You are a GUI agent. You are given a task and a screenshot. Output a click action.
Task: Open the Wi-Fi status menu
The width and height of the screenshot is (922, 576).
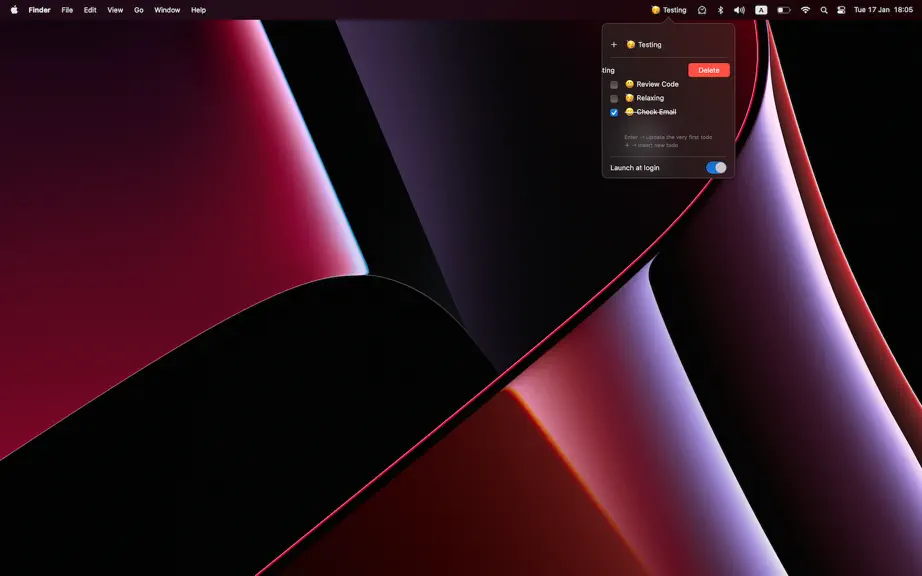pyautogui.click(x=806, y=10)
